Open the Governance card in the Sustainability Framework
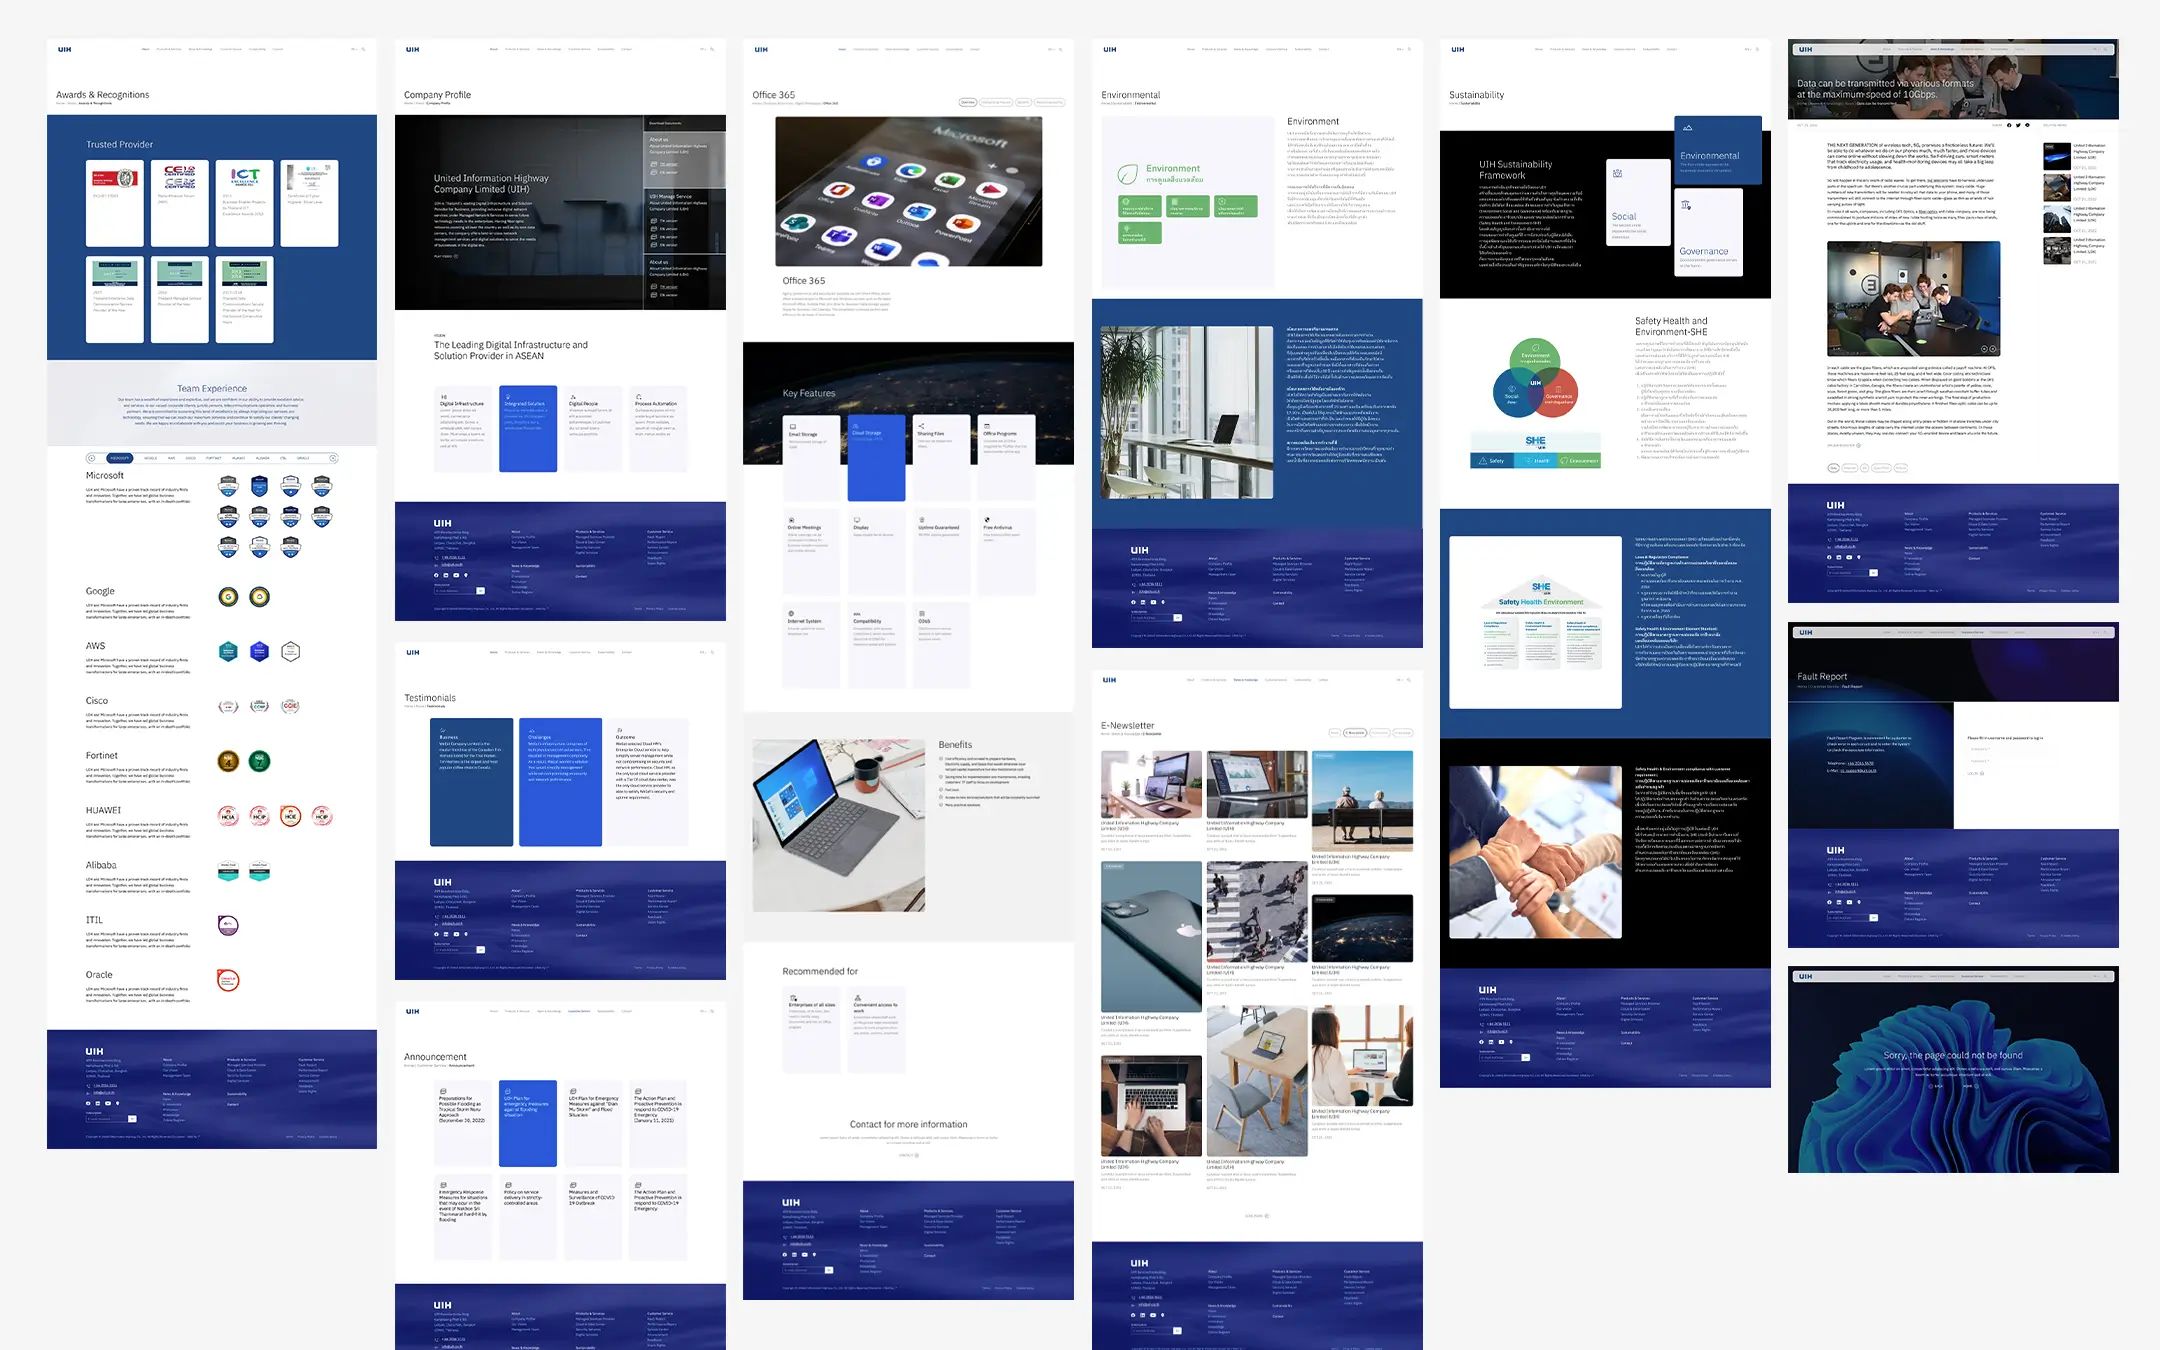This screenshot has width=2160, height=1350. tap(1709, 230)
